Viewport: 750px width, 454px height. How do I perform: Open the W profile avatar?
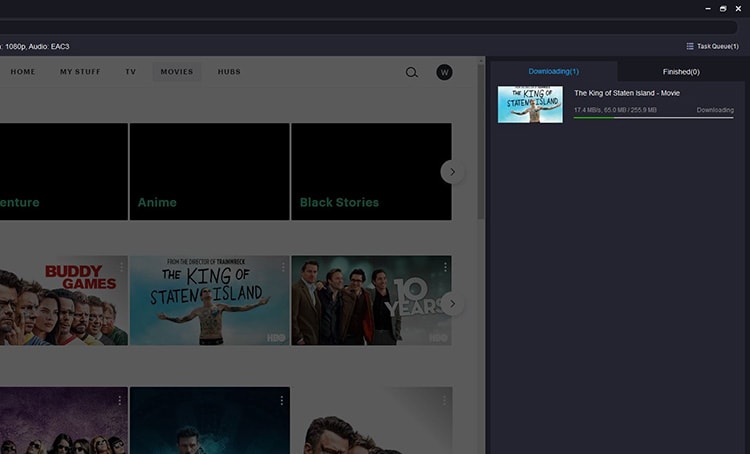pyautogui.click(x=444, y=72)
